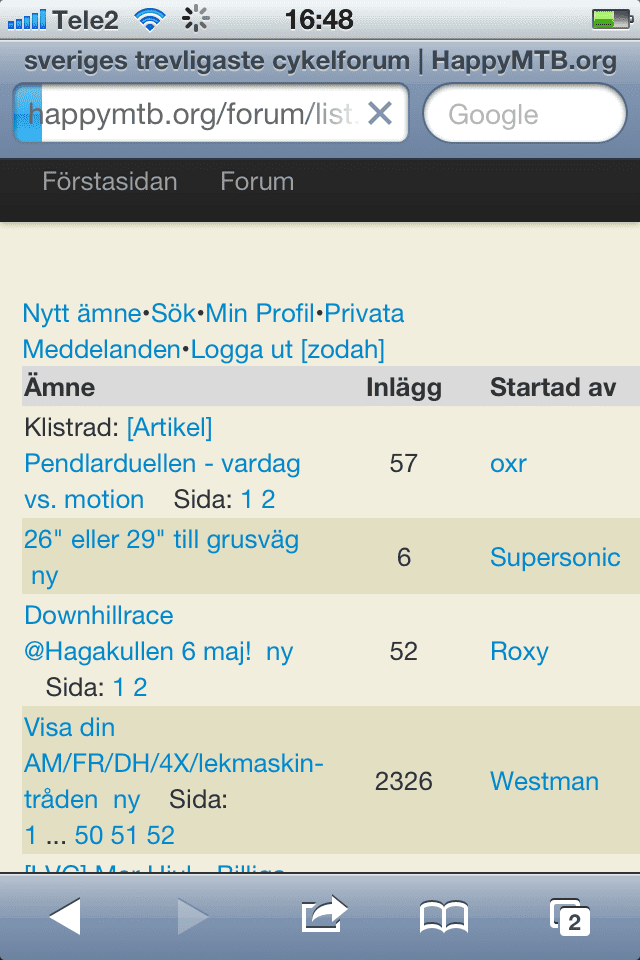View Westman's profile link

pos(544,781)
